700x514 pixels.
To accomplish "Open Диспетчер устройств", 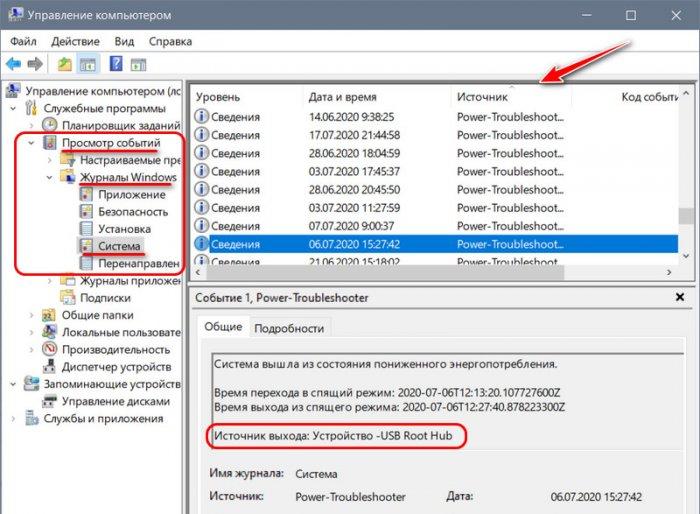I will pyautogui.click(x=116, y=367).
